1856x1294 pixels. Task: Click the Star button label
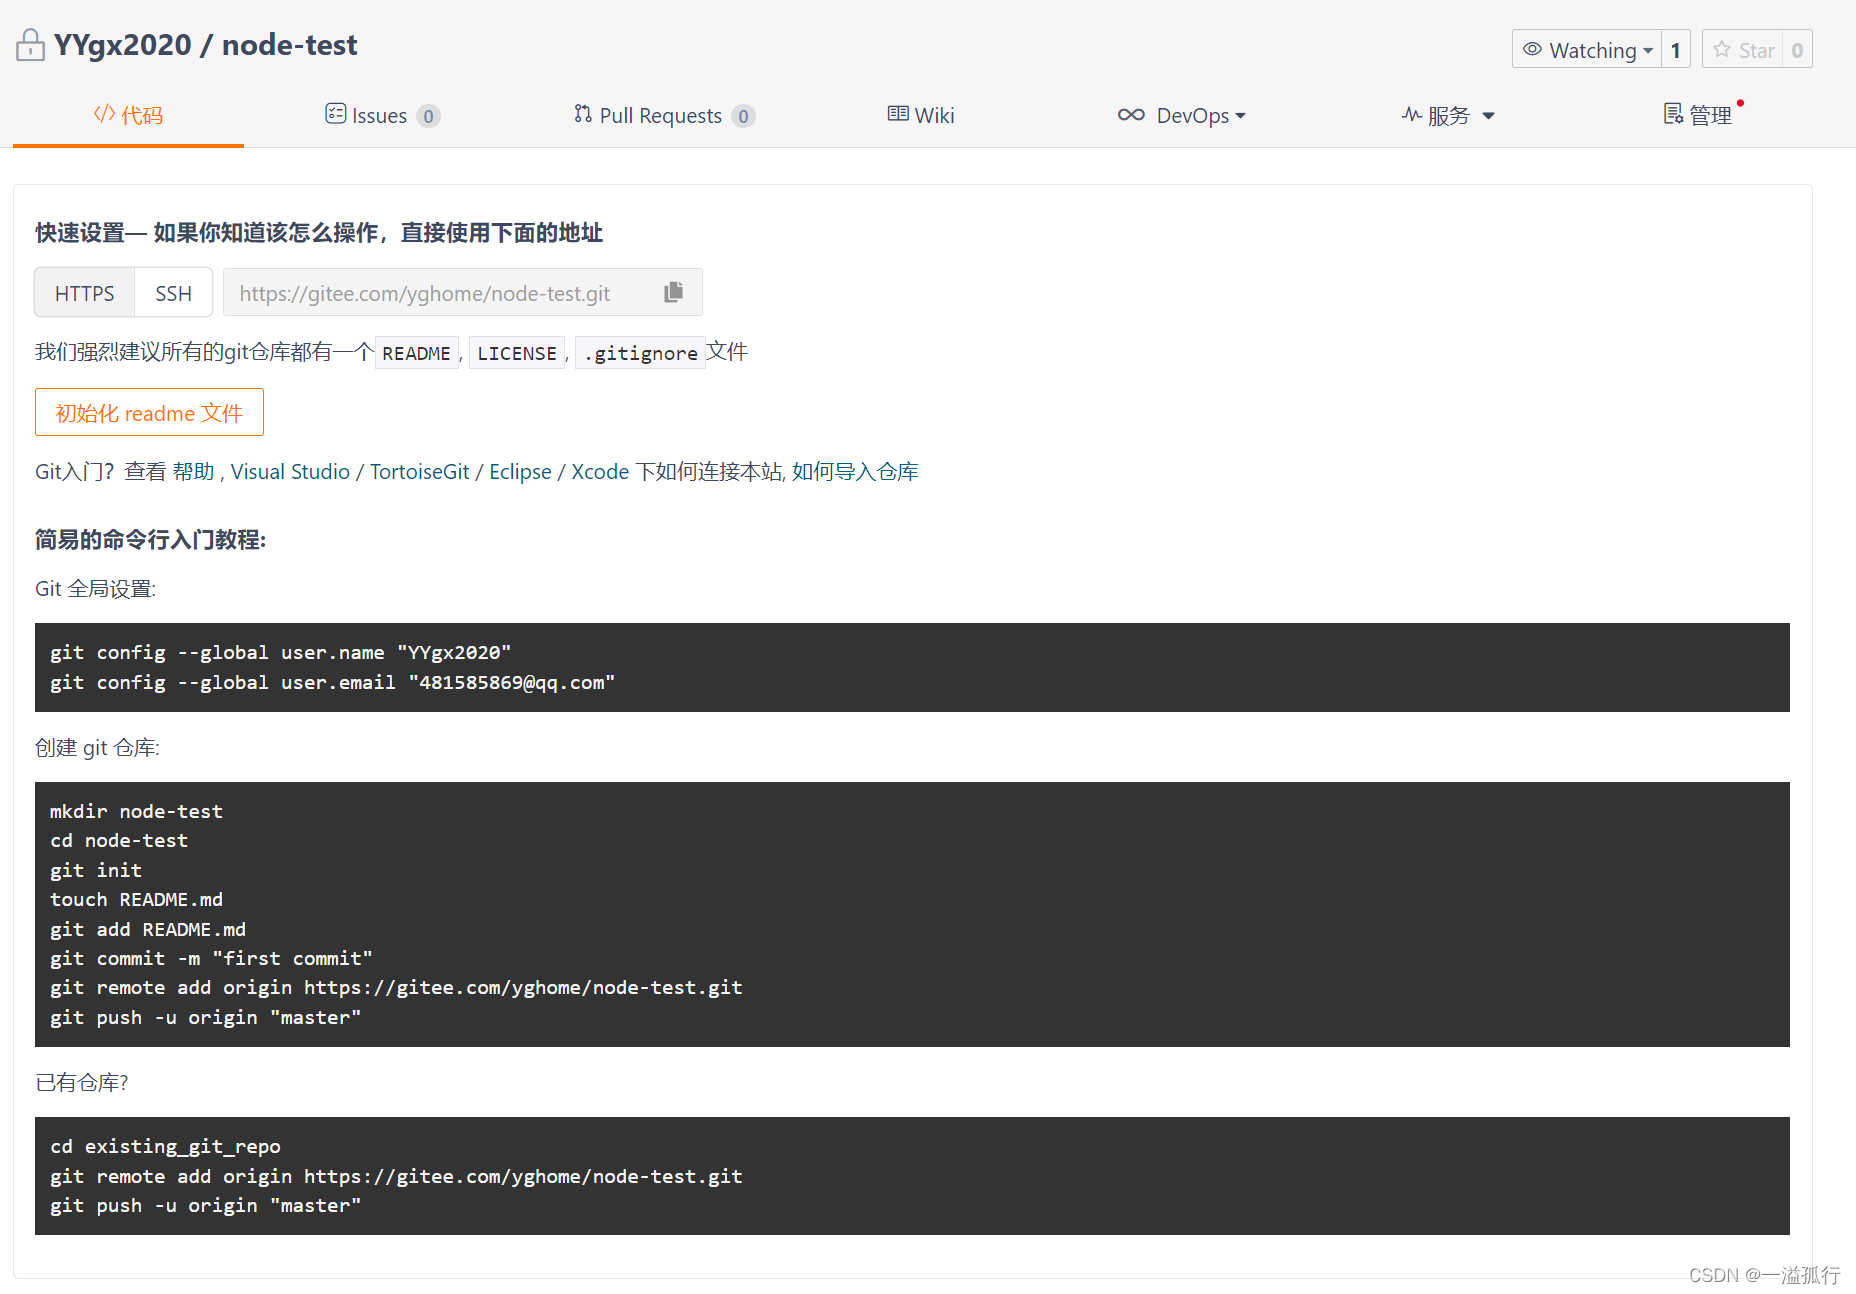pos(1756,50)
